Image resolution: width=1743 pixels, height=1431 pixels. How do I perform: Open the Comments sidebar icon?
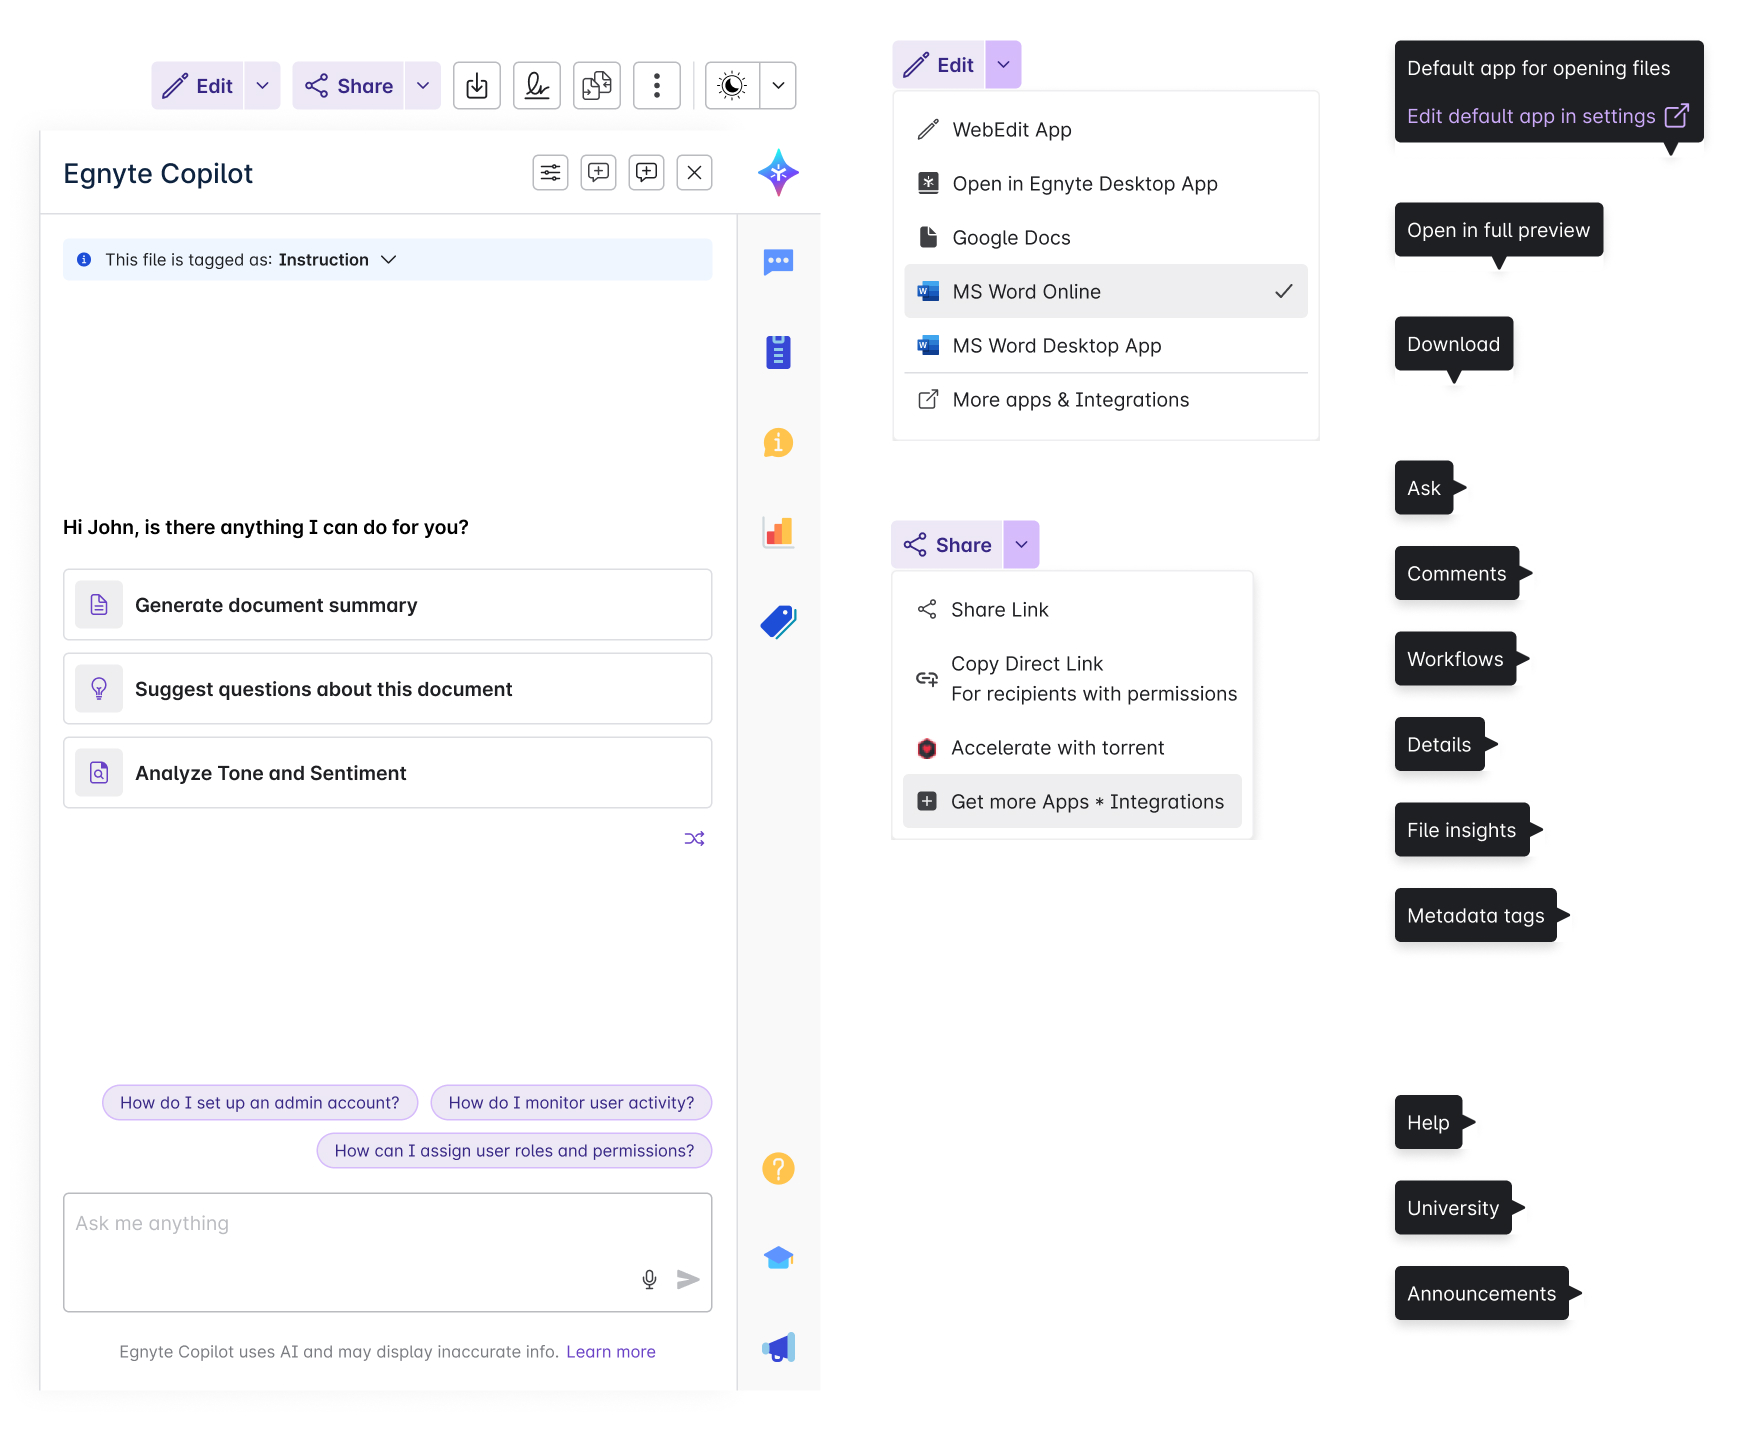click(x=778, y=262)
